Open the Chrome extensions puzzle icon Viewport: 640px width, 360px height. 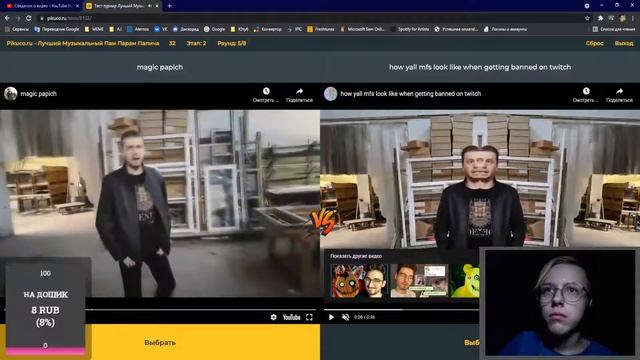pyautogui.click(x=600, y=18)
